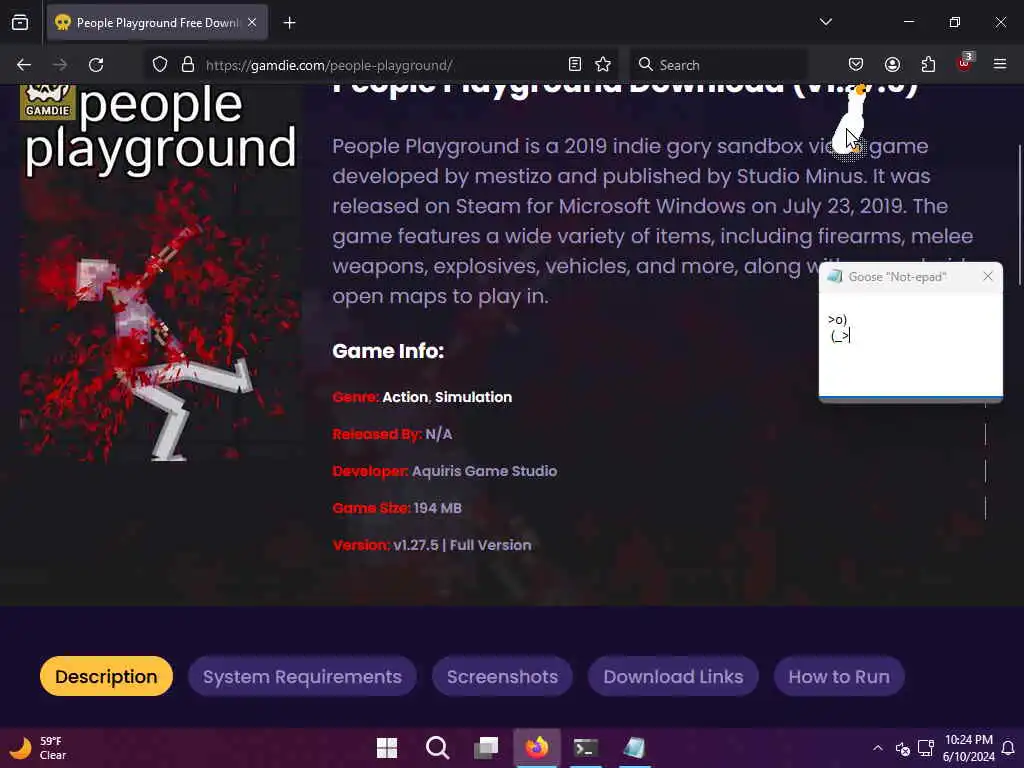
Task: Focus the browser Search box
Action: pyautogui.click(x=718, y=65)
